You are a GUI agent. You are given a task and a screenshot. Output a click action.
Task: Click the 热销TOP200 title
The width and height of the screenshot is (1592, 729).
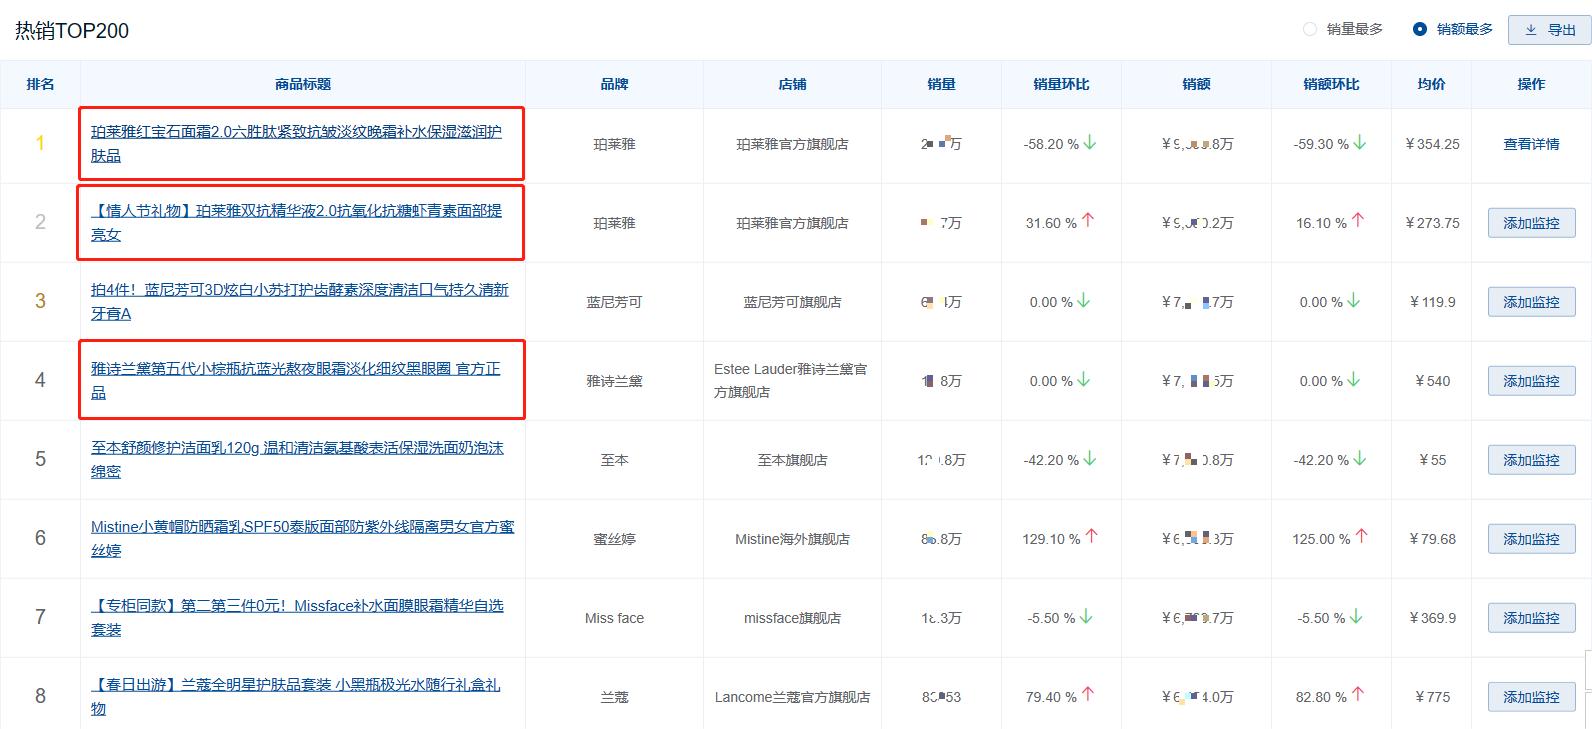(72, 31)
